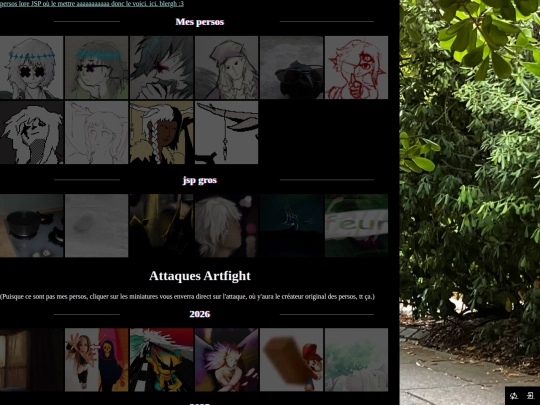
Task: Click the '2026' year heading
Action: click(200, 314)
